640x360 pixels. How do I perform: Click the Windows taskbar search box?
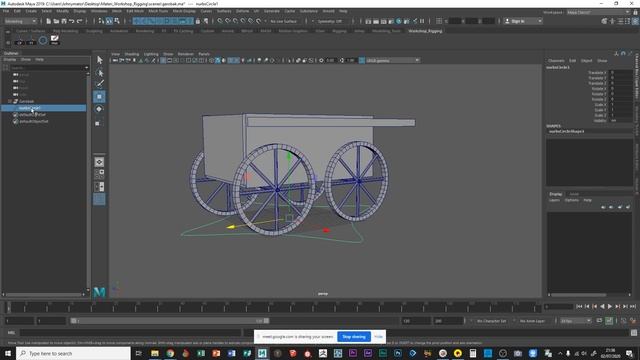coord(73,353)
